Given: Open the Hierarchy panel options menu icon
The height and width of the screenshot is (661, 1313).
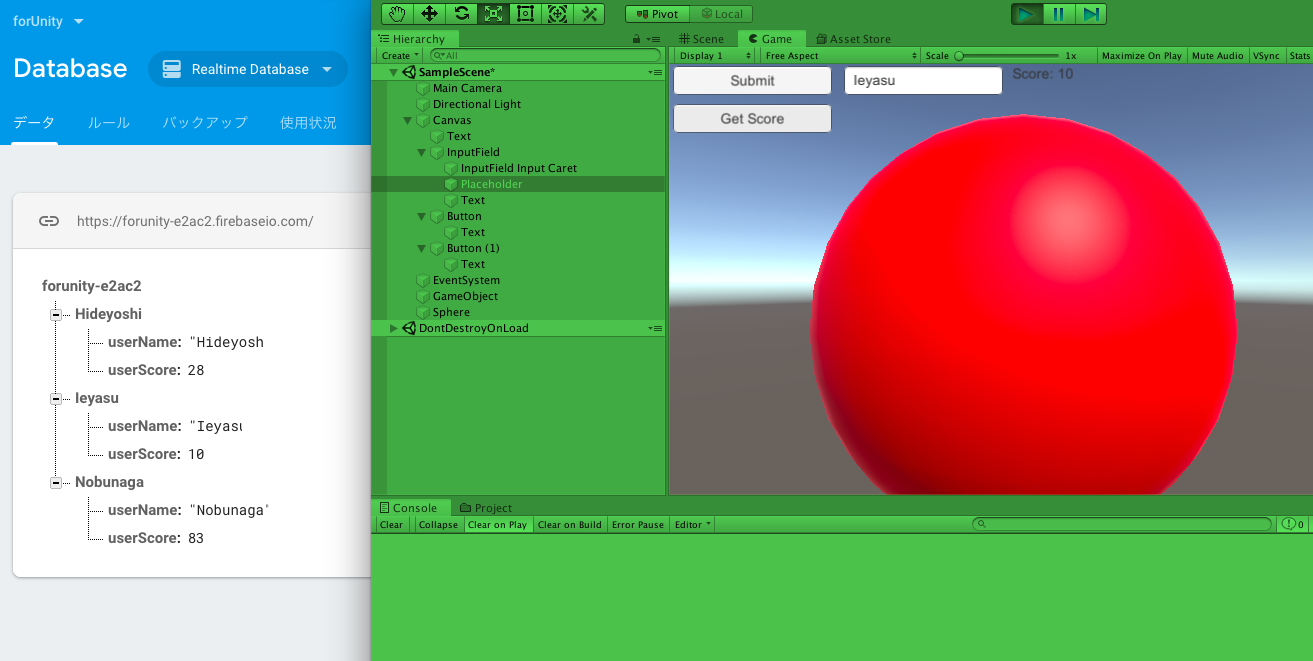Looking at the screenshot, I should pos(654,39).
